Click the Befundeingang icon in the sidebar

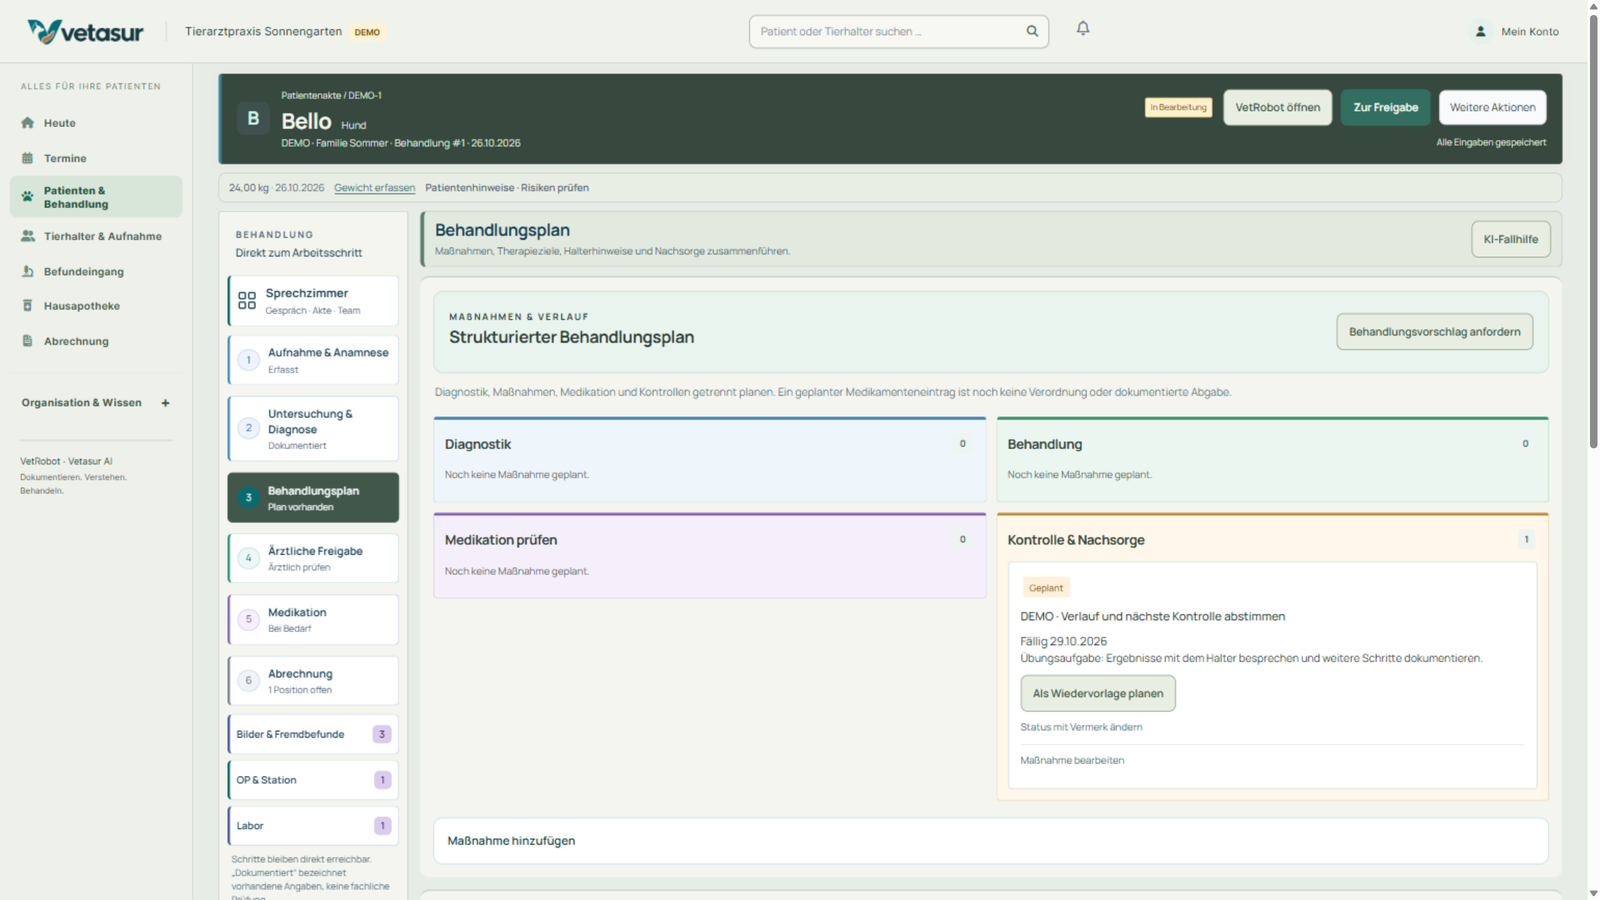point(28,271)
